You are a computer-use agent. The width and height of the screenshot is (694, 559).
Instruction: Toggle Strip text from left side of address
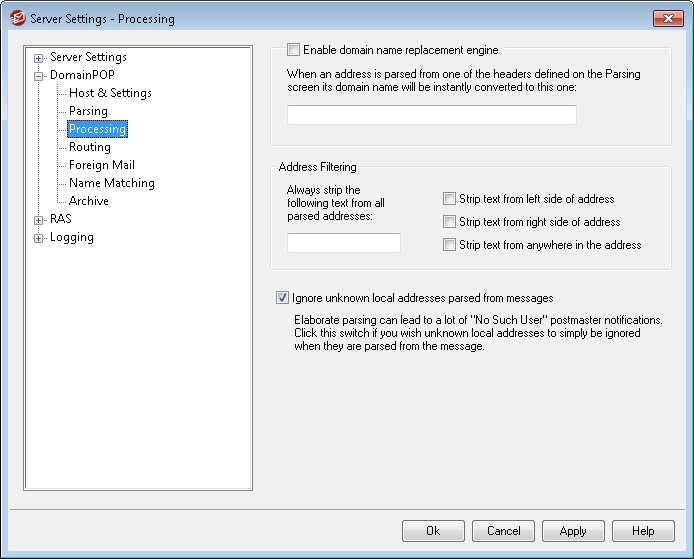(x=450, y=199)
